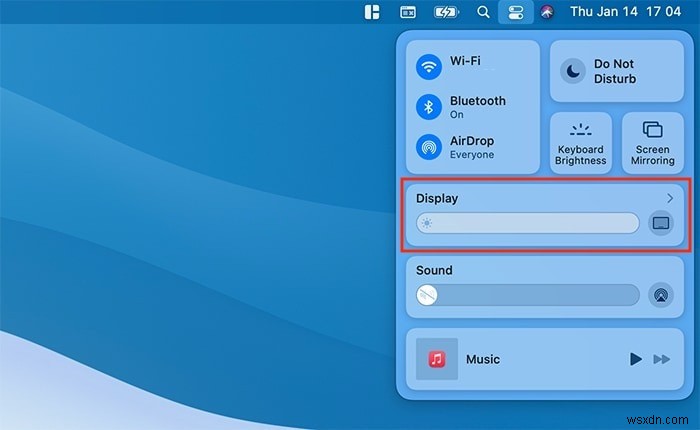
Task: Toggle the Bluetooth icon button
Action: coord(429,107)
